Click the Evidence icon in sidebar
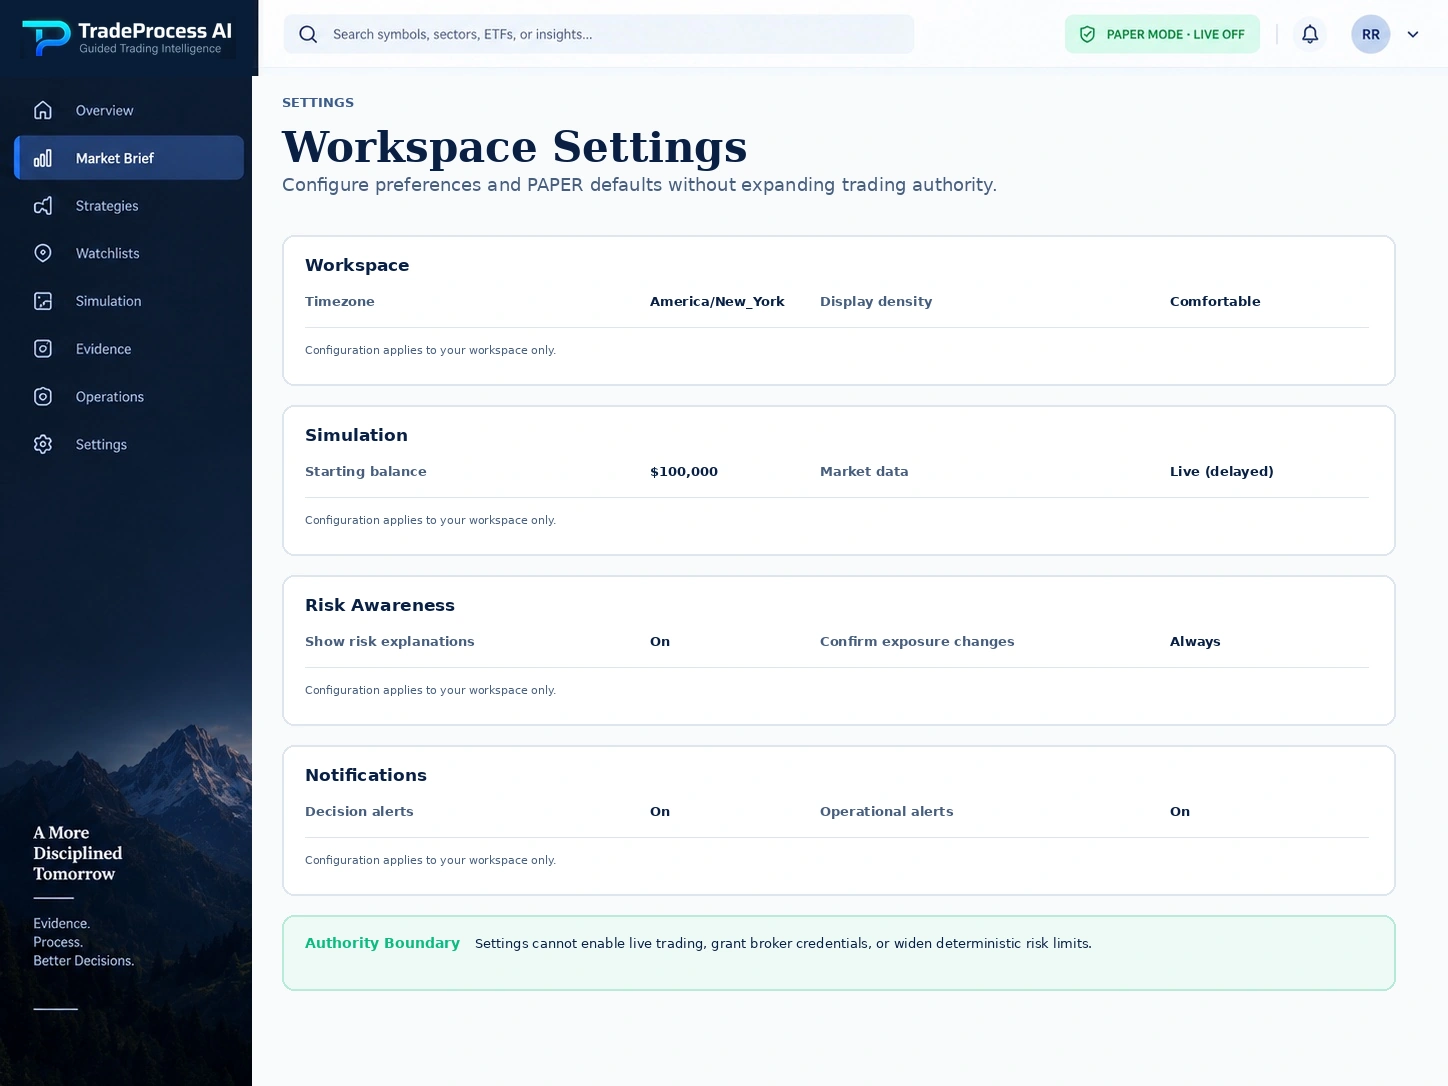Screen dimensions: 1448x1086 (43, 349)
